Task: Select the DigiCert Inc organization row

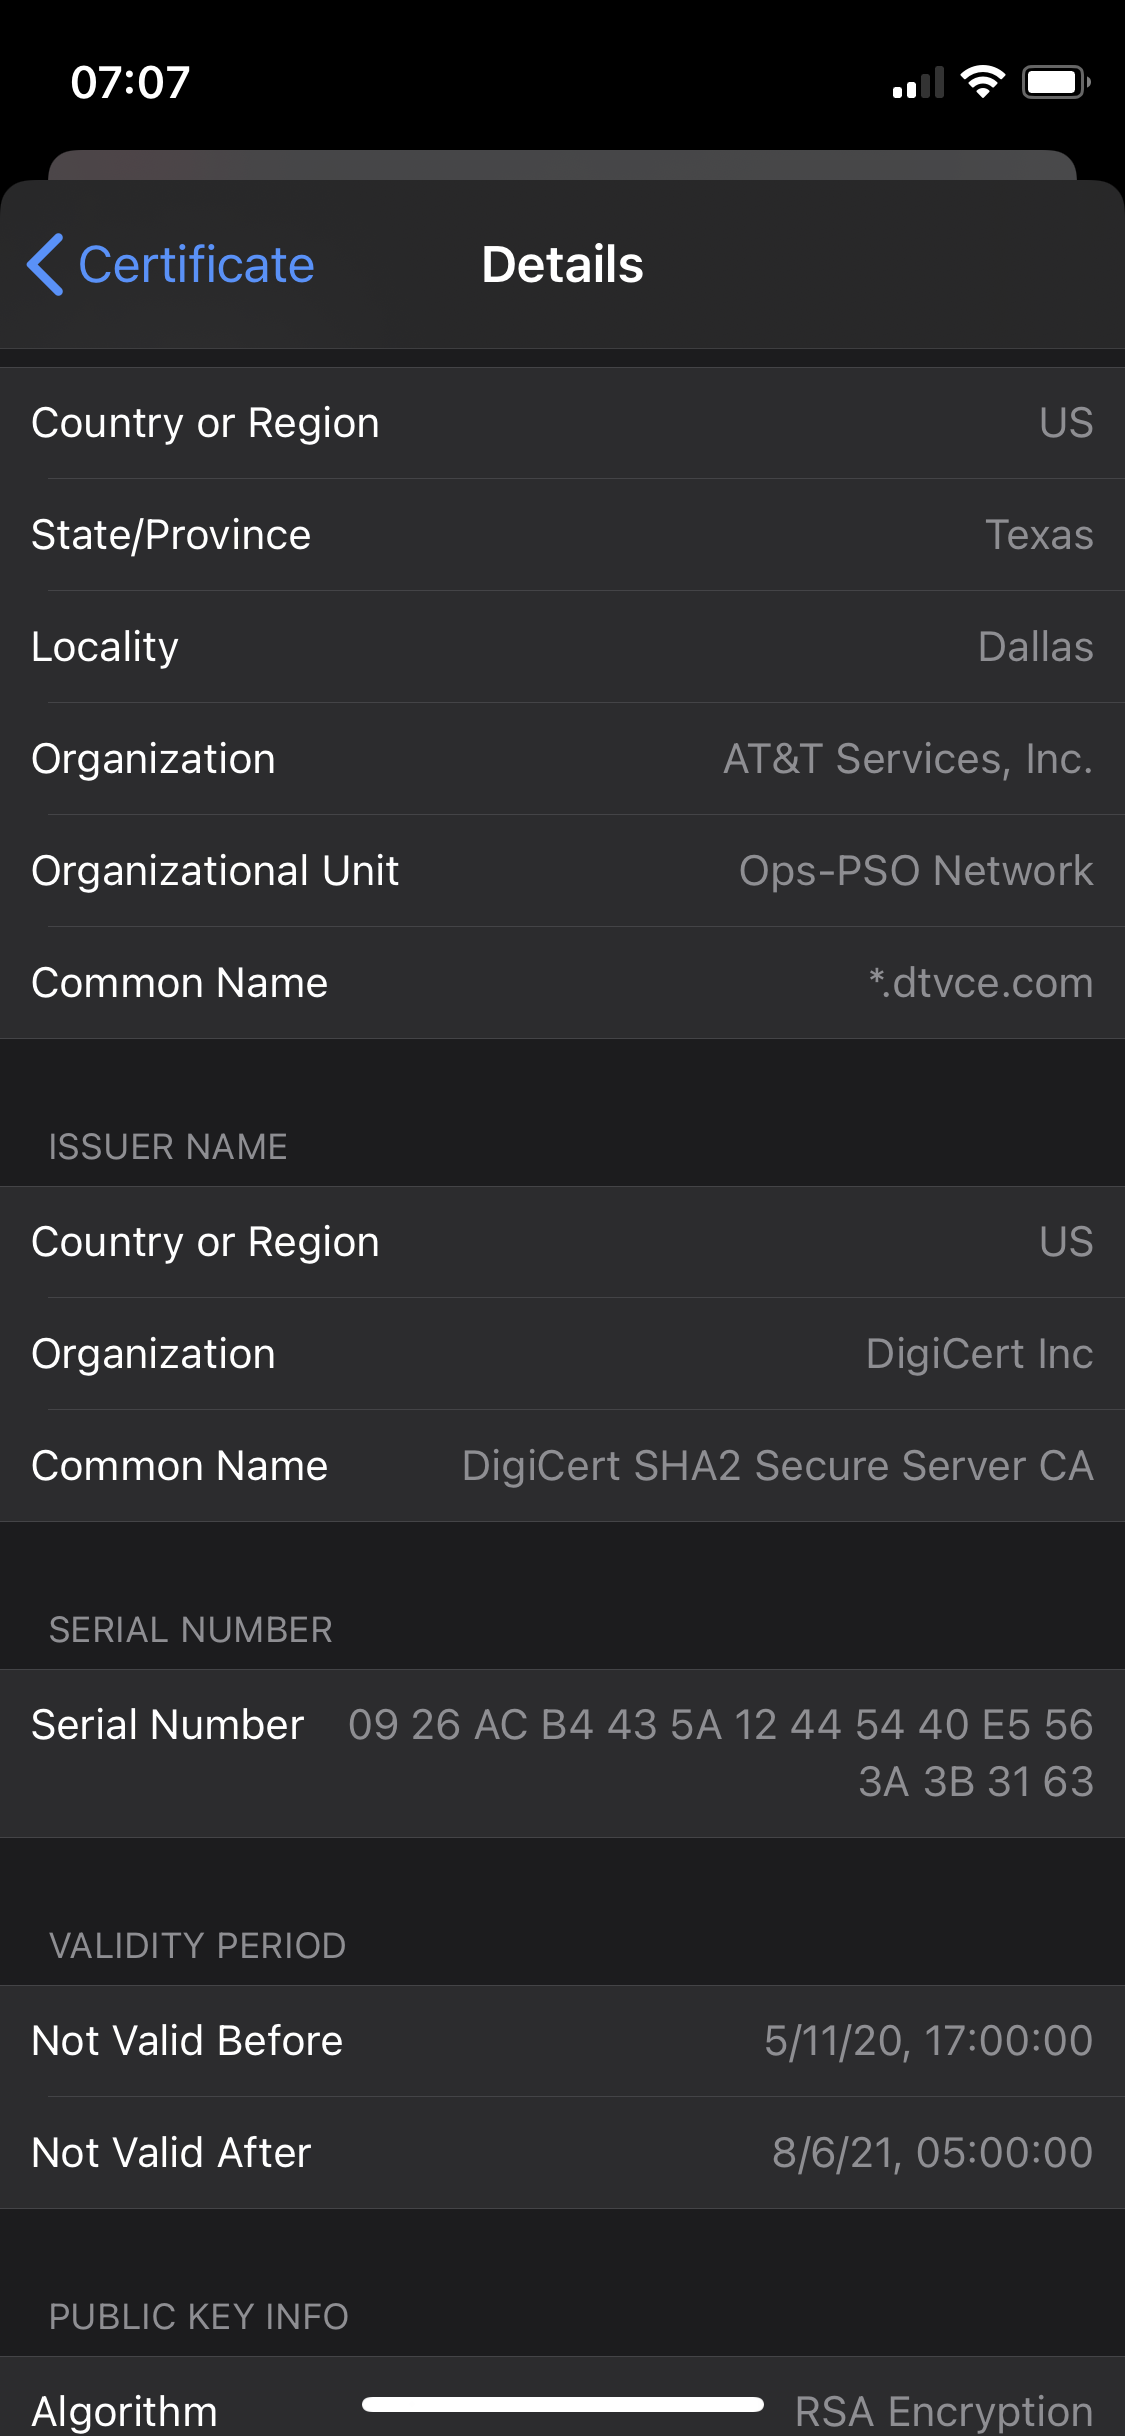Action: [x=562, y=1354]
